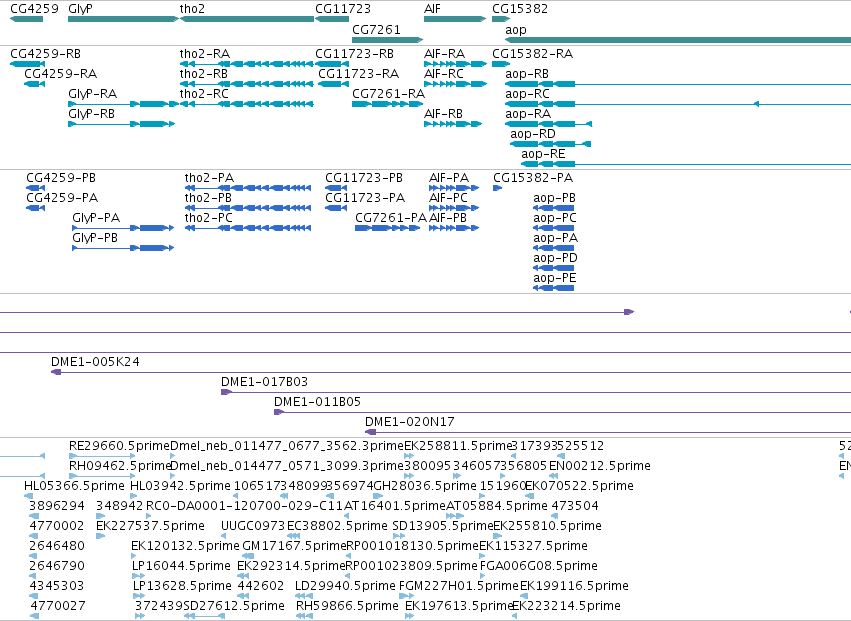This screenshot has height=621, width=851.
Task: Select EST entry 4770027
Action: point(58,606)
